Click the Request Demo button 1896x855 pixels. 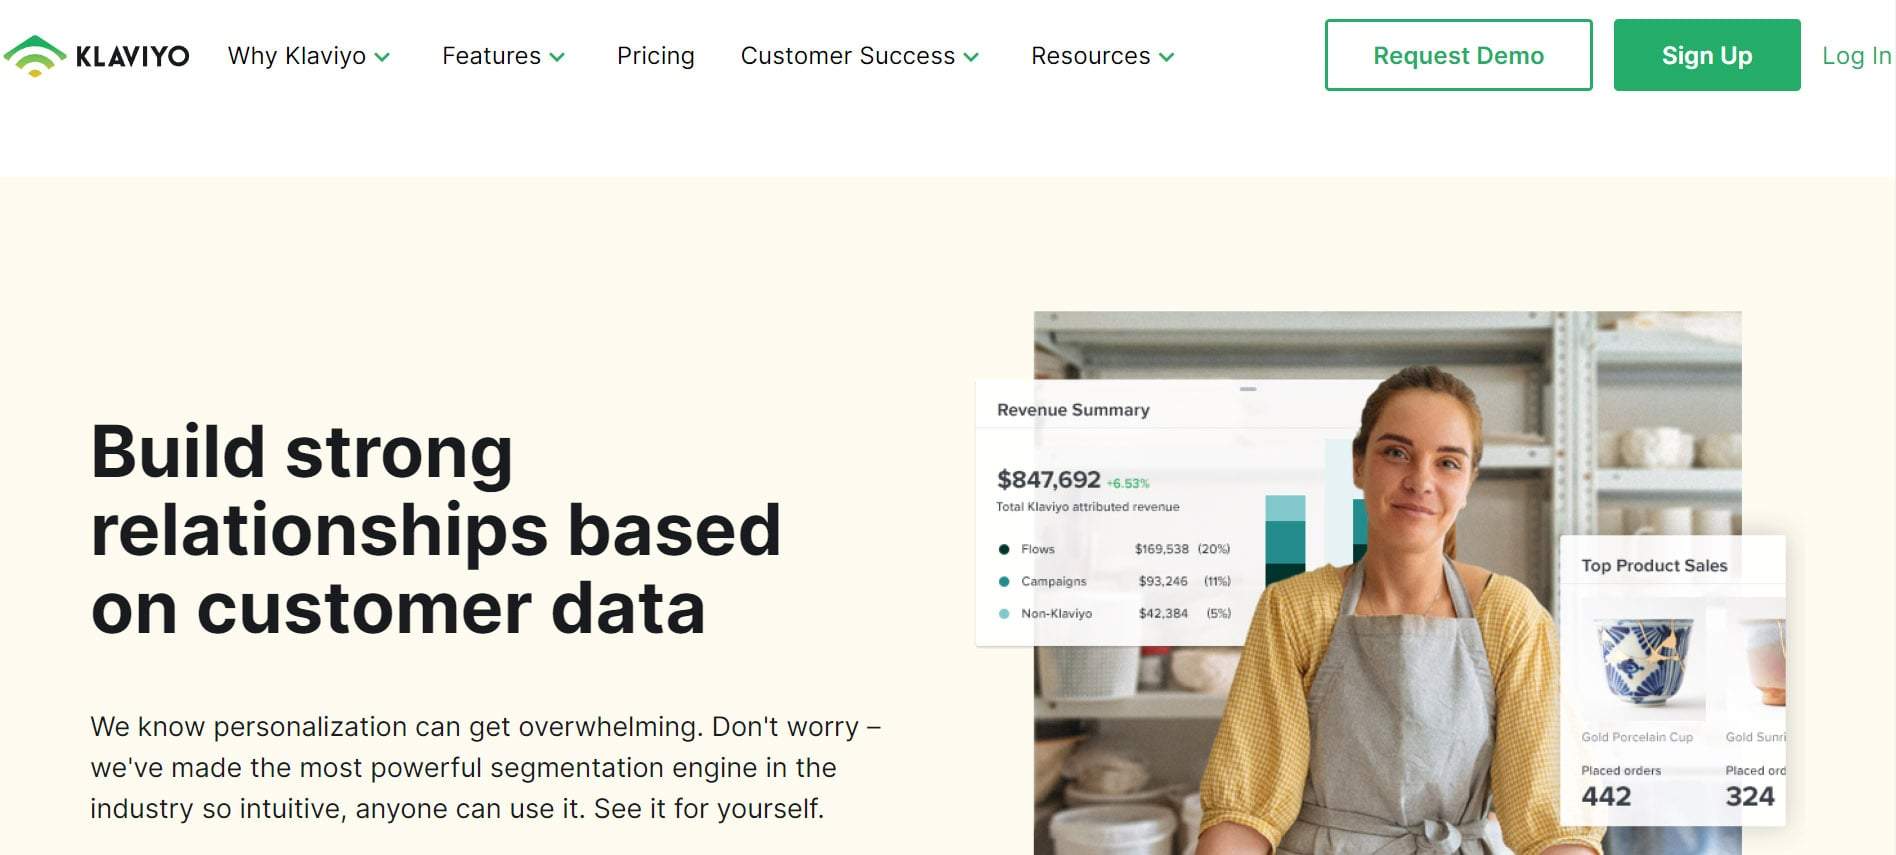tap(1458, 55)
